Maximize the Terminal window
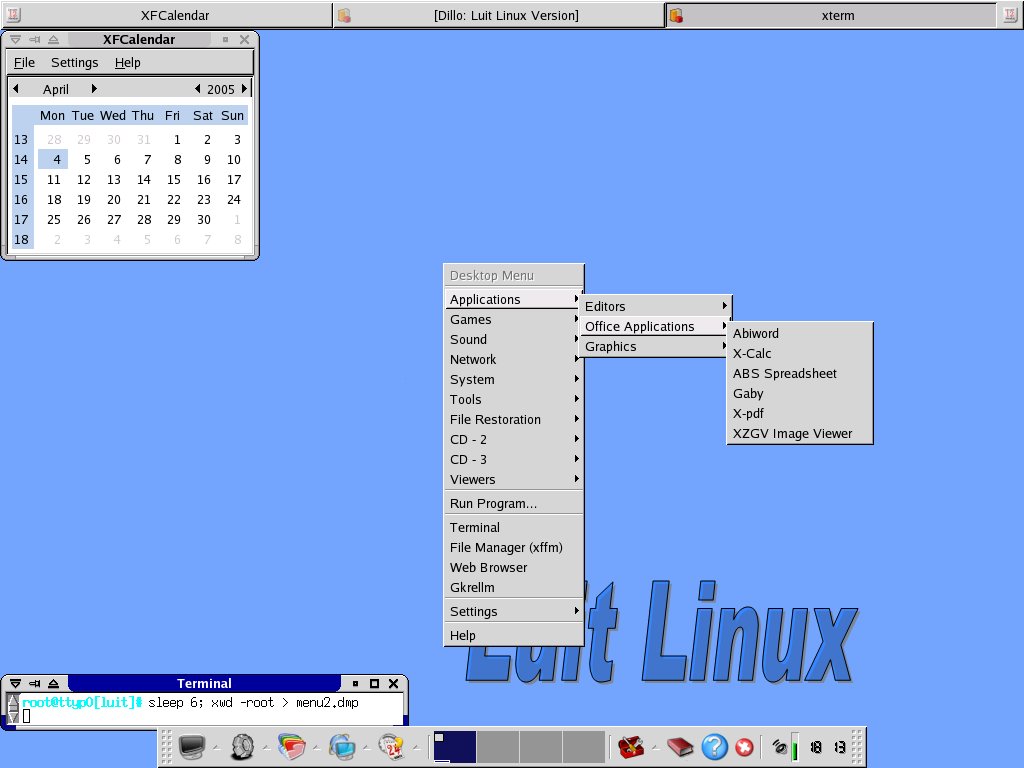1024x768 pixels. click(x=374, y=684)
